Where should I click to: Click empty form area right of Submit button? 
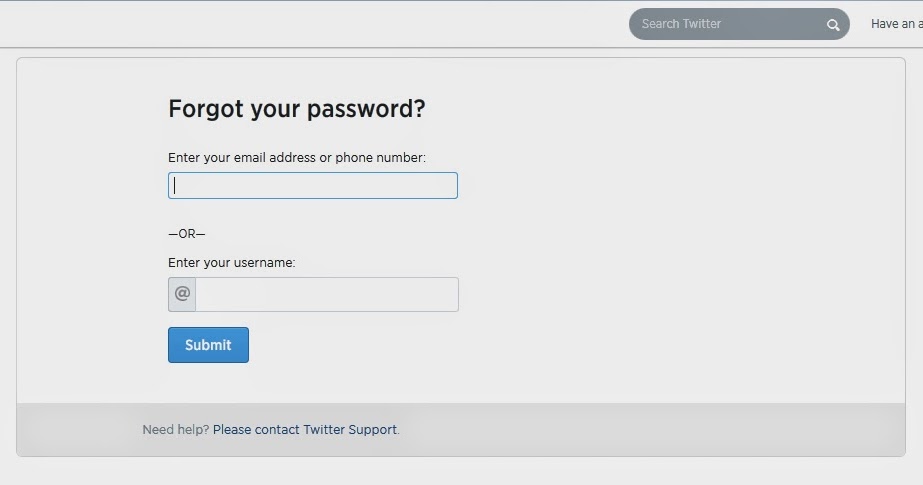tap(550, 345)
